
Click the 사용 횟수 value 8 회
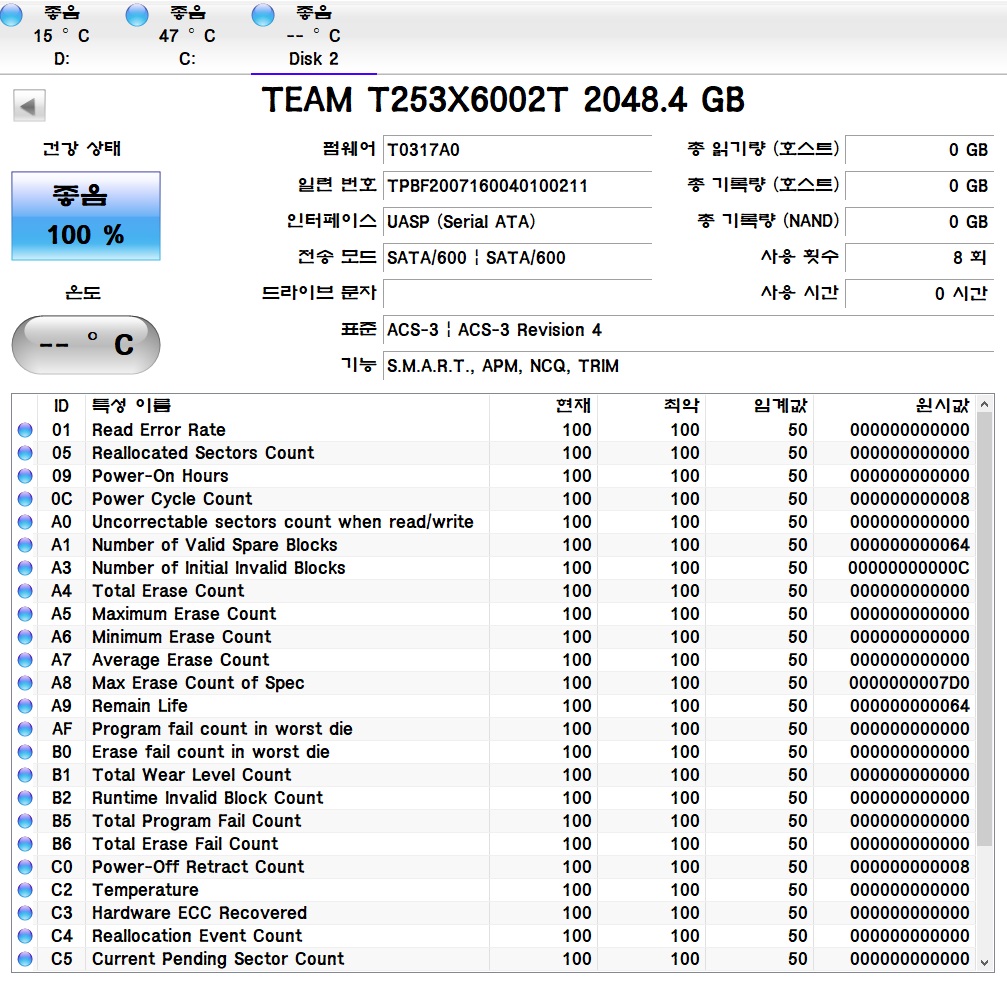(919, 258)
